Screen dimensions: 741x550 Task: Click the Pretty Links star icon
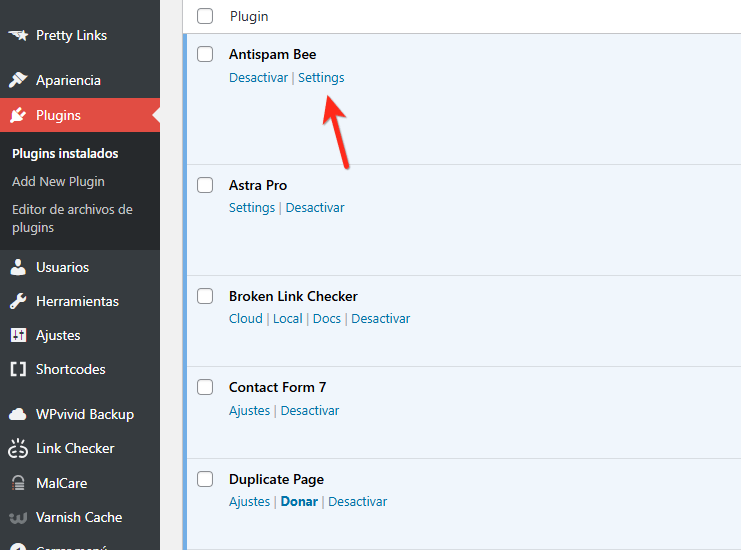[x=18, y=35]
